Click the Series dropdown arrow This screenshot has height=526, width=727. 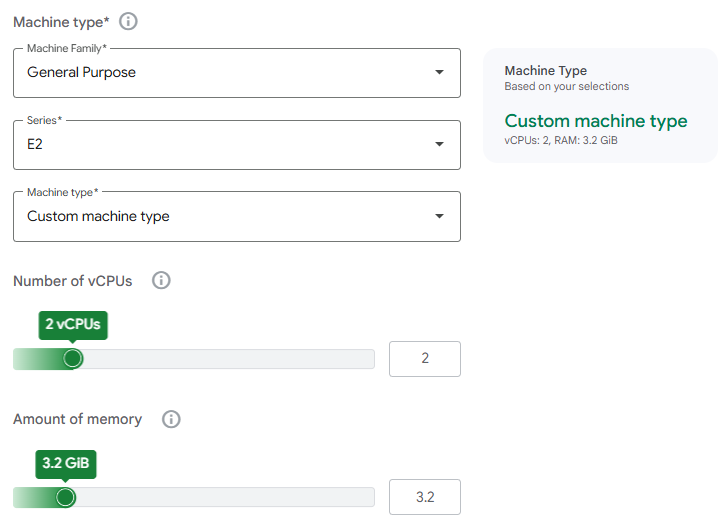pyautogui.click(x=439, y=144)
